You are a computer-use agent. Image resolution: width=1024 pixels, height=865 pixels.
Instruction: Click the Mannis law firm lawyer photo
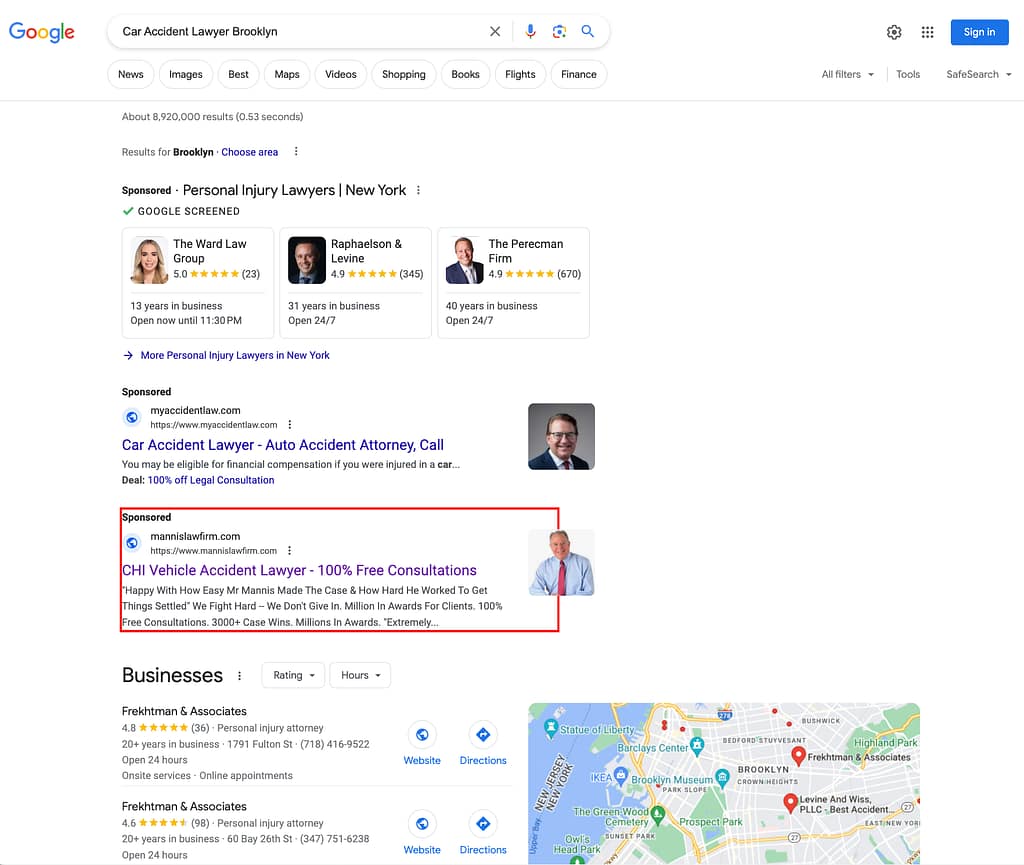tap(561, 563)
